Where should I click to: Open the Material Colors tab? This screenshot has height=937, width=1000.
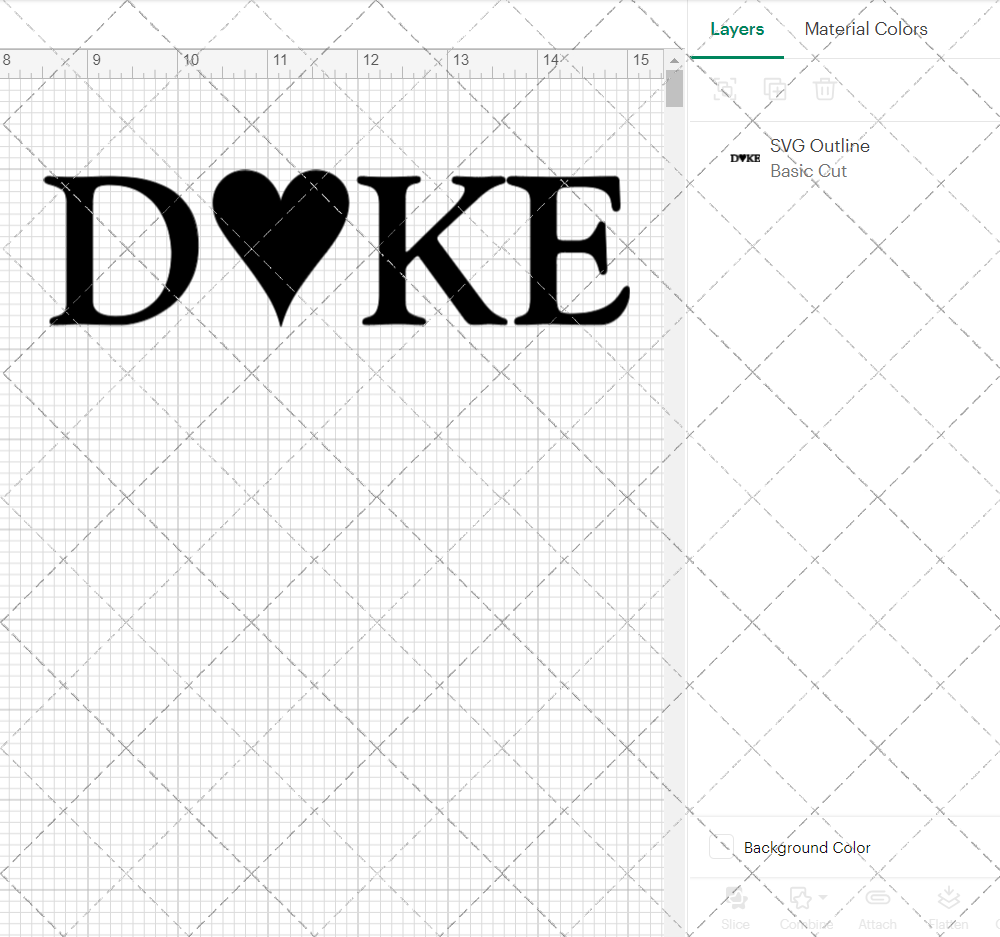point(865,29)
